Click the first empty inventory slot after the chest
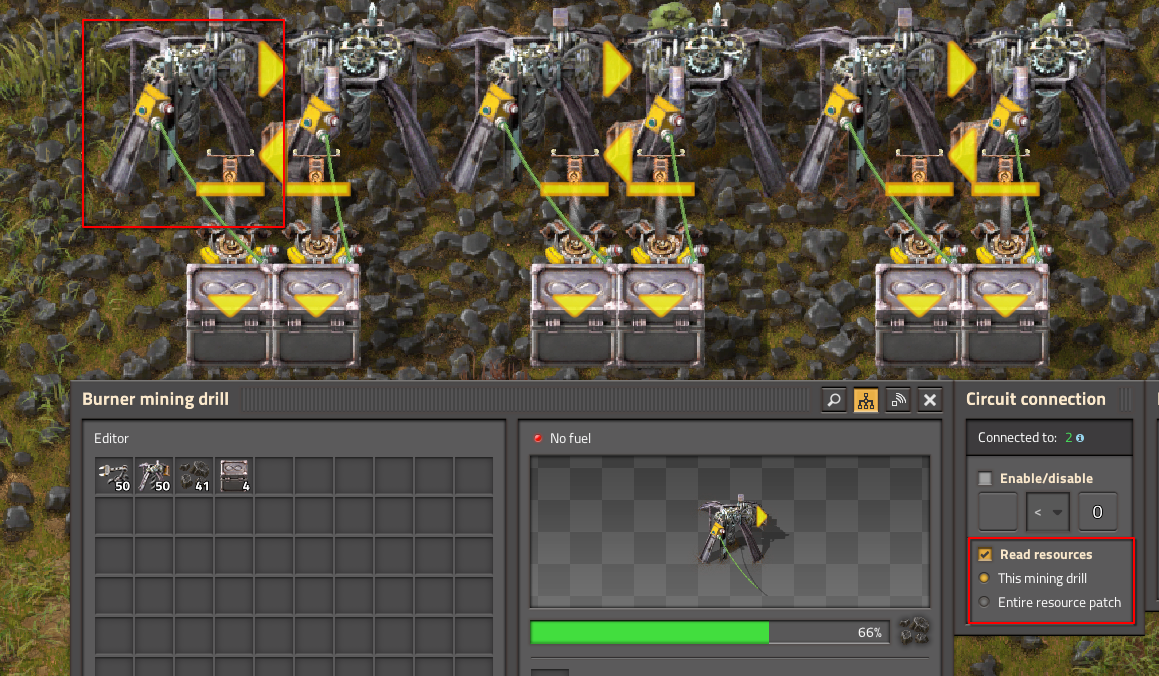Image resolution: width=1159 pixels, height=676 pixels. pos(274,476)
